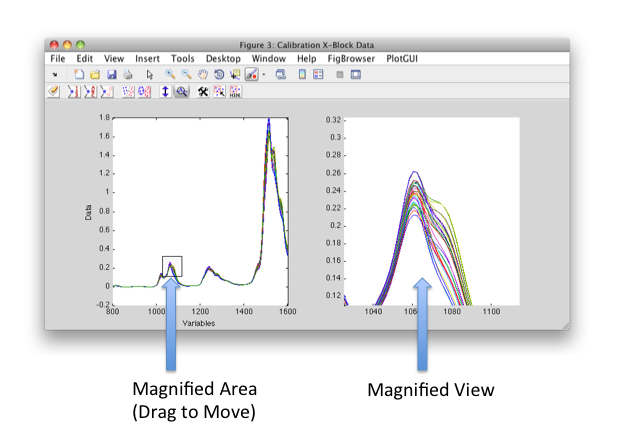This screenshot has width=622, height=437.
Task: Click the red close window button
Action: tap(54, 45)
